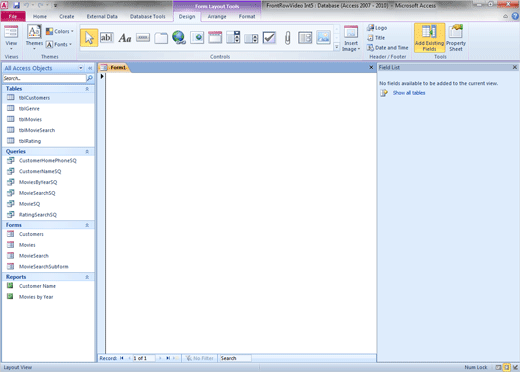The image size is (520, 372).
Task: Switch to Design View in status bar
Action: coord(515,367)
